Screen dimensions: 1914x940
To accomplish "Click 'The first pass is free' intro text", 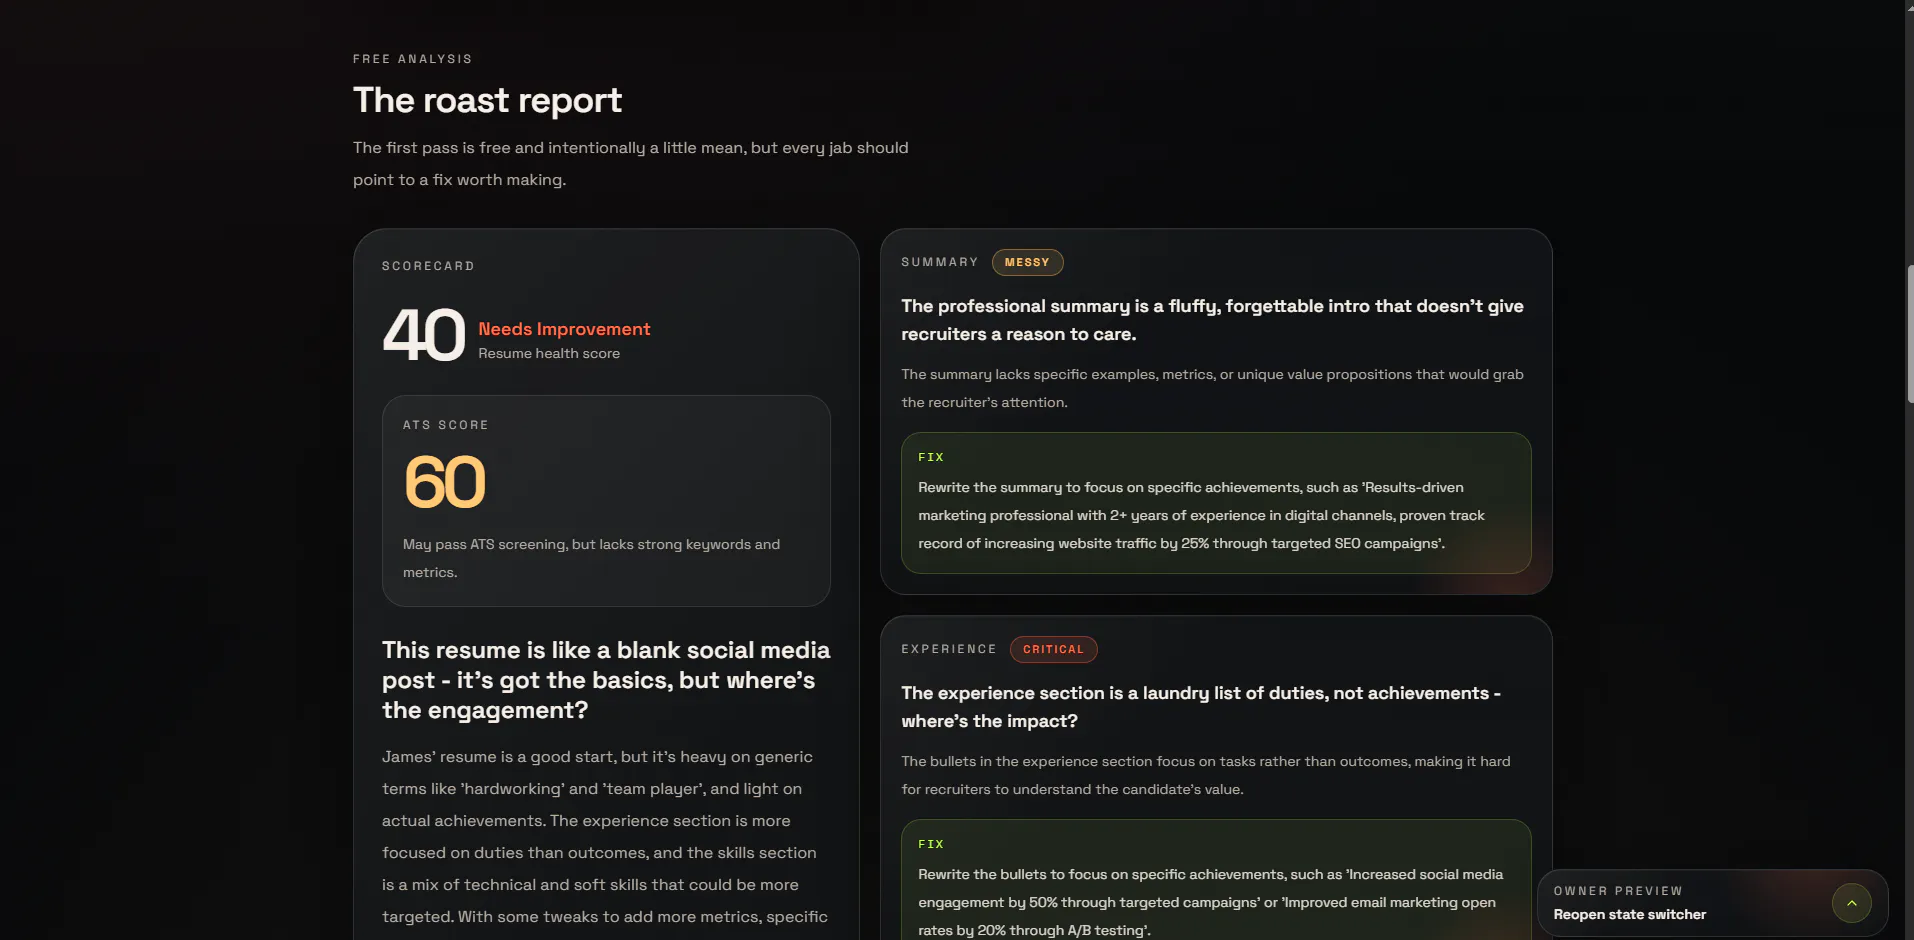I will (631, 163).
